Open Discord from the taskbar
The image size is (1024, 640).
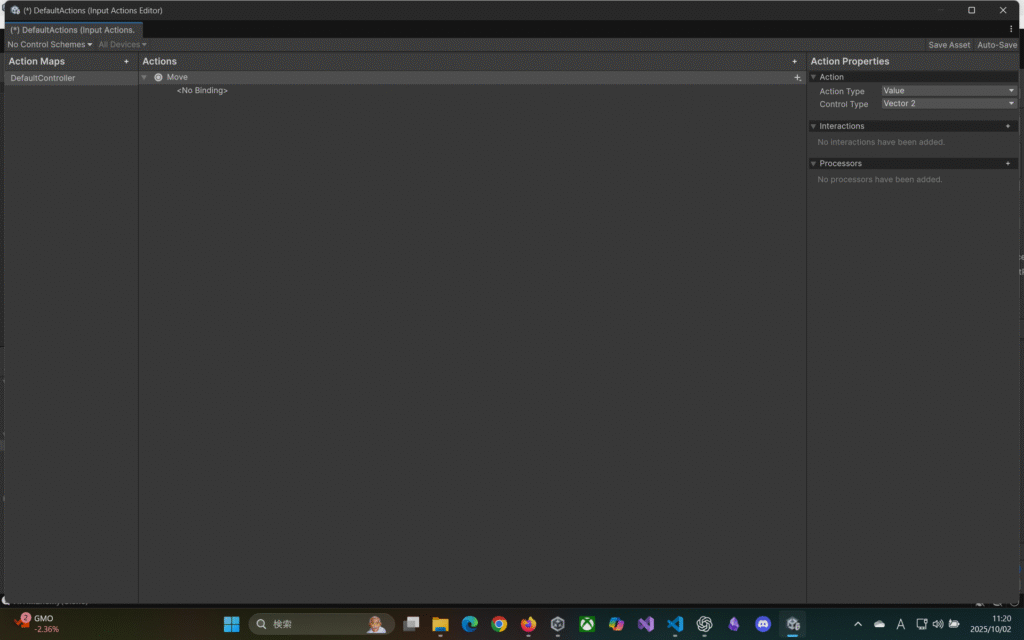(x=763, y=624)
